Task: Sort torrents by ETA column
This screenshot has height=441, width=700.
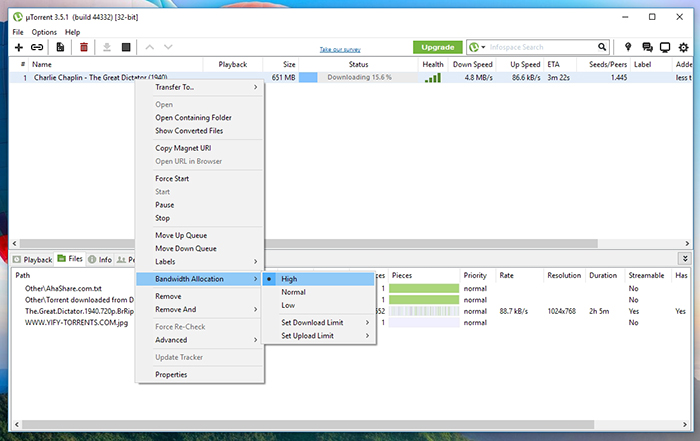Action: [x=553, y=64]
